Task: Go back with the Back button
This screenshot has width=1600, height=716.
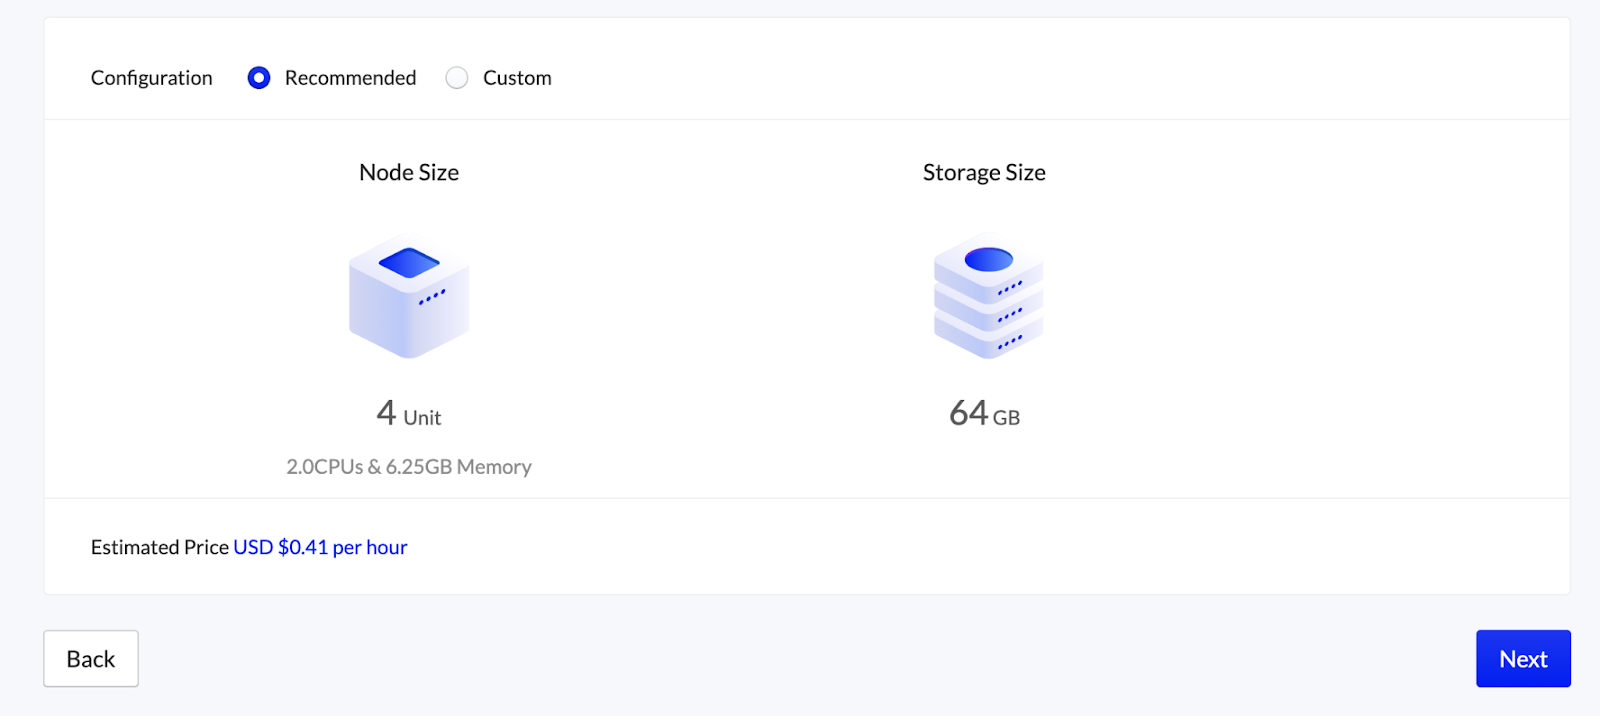Action: [91, 659]
